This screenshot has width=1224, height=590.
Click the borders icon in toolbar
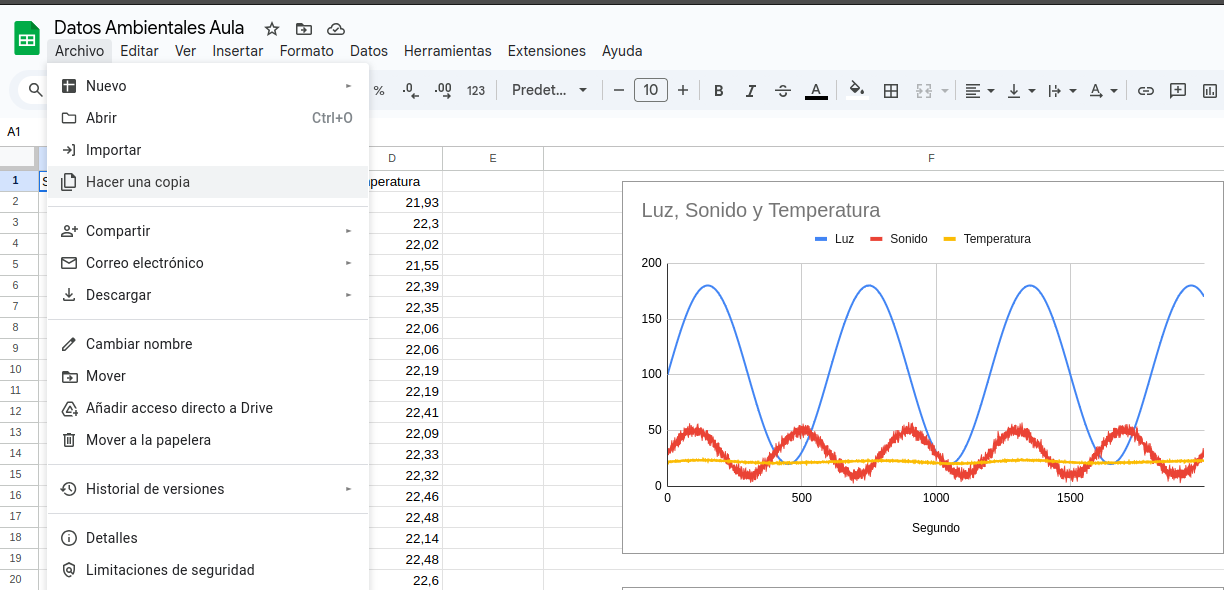891,91
